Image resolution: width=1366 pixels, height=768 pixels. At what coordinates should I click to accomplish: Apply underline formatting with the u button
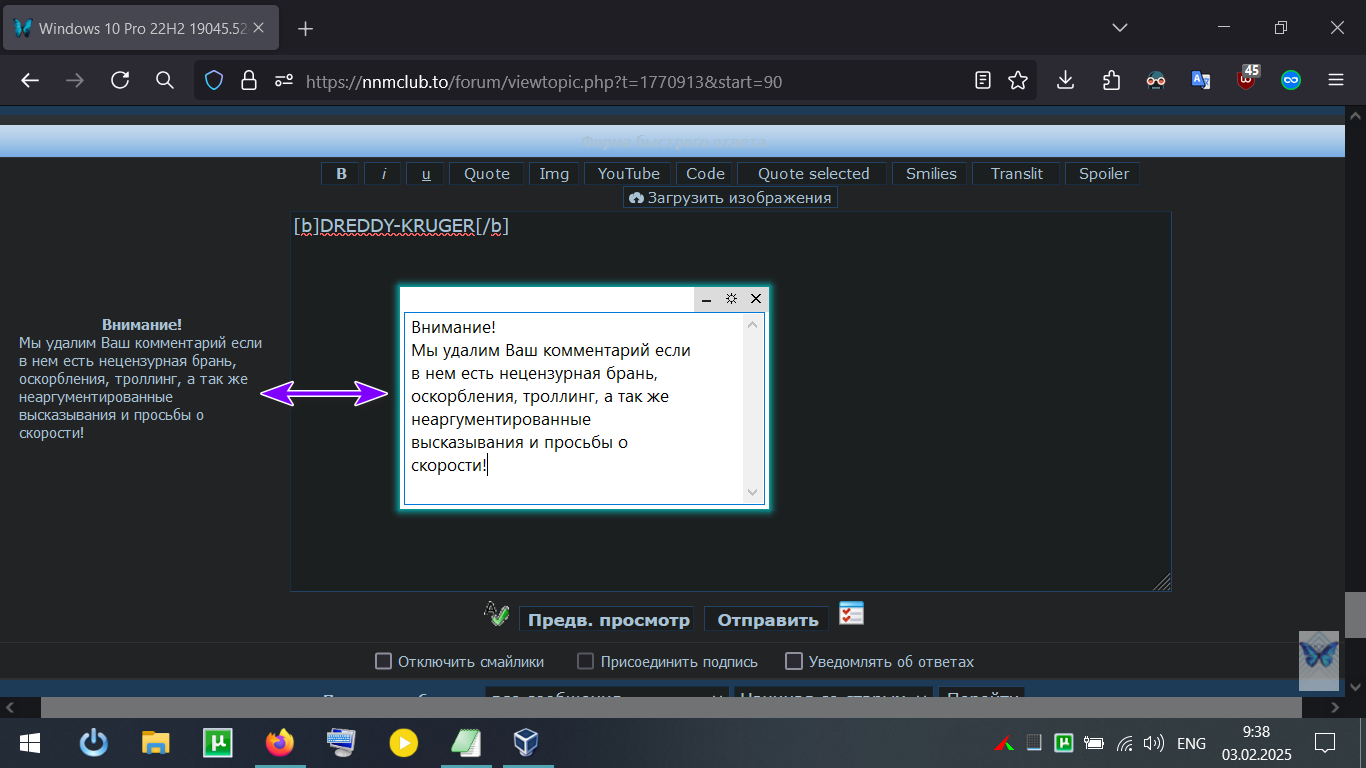point(426,174)
